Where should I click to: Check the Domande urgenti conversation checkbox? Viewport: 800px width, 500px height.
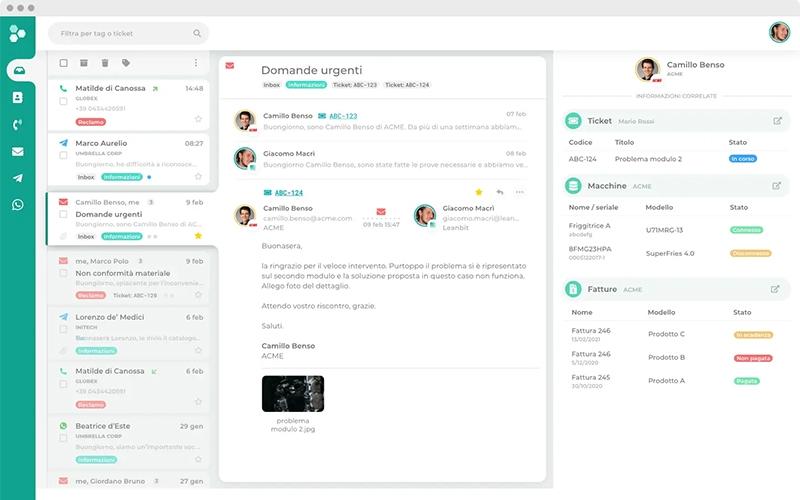[x=63, y=214]
